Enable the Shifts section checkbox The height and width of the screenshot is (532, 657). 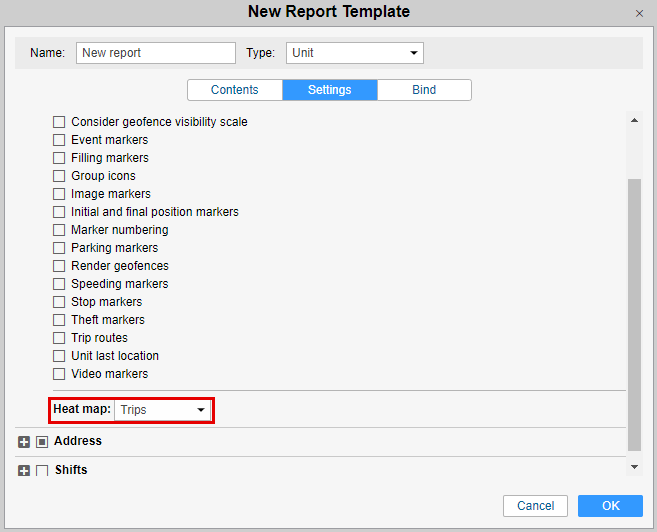click(42, 471)
